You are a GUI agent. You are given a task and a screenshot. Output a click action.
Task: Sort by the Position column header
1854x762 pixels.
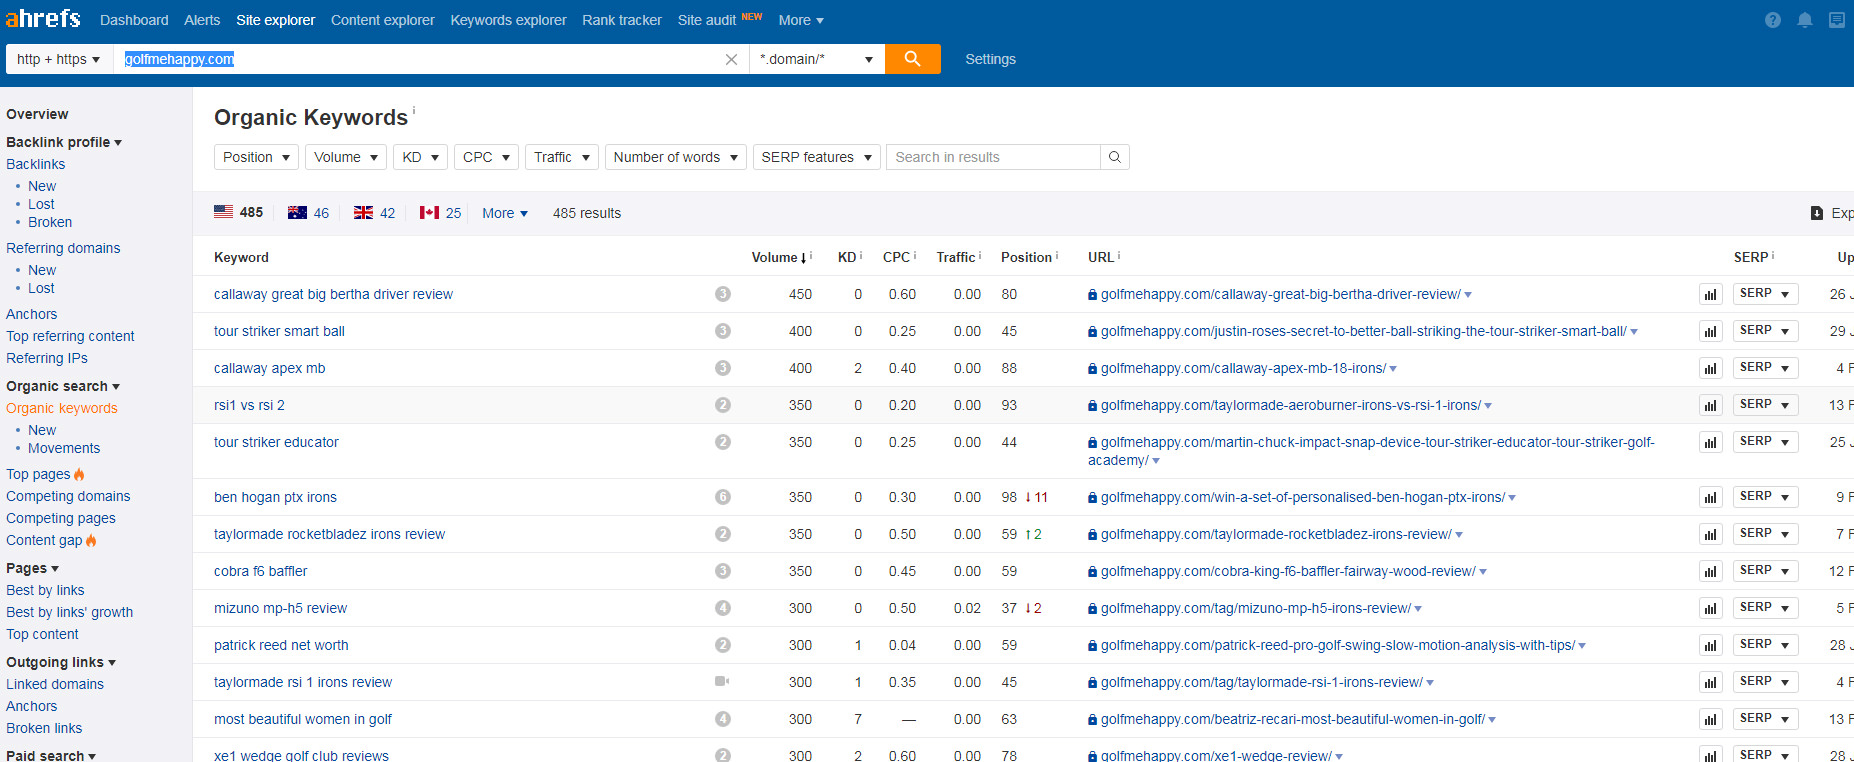(1027, 257)
